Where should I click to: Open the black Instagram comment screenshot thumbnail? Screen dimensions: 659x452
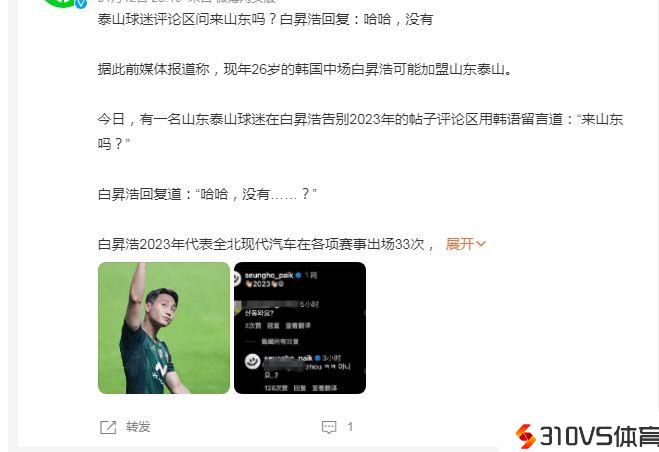pos(300,328)
